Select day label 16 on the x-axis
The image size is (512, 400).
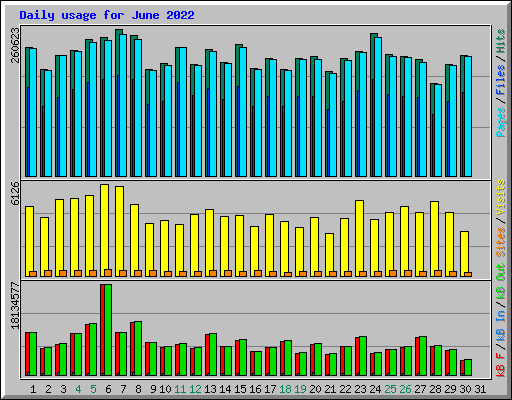[x=255, y=389]
